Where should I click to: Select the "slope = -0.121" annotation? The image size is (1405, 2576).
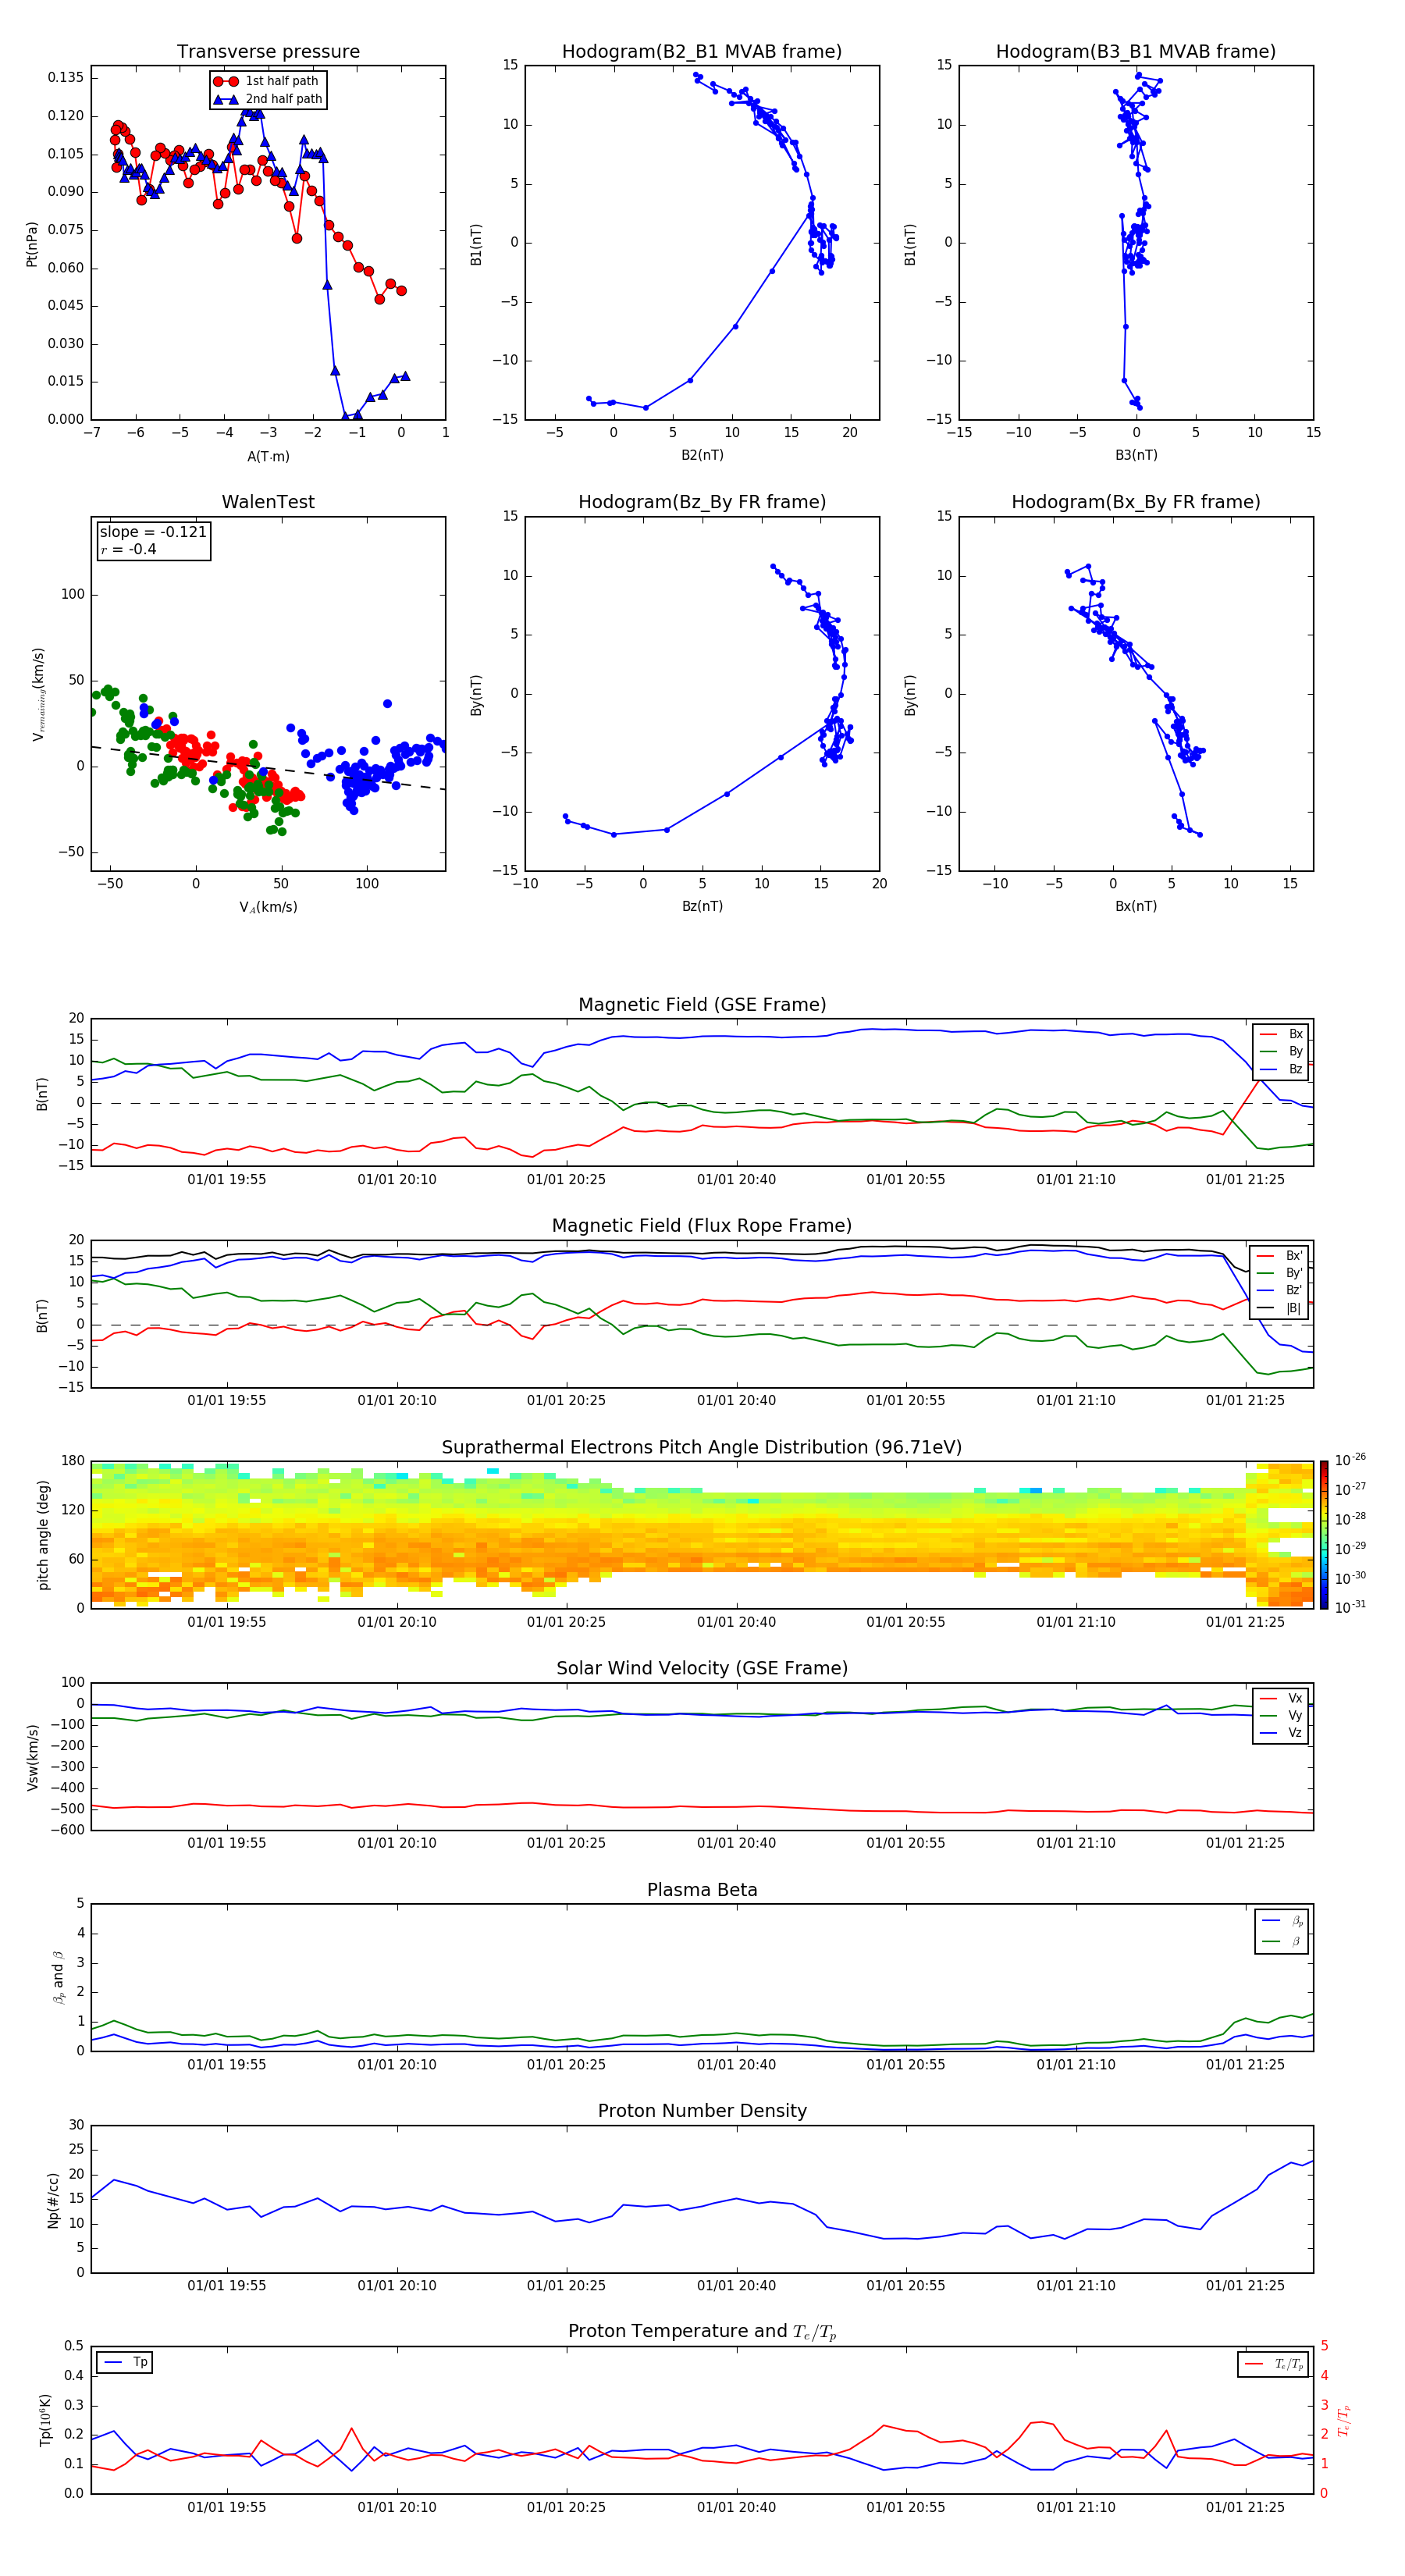[153, 532]
